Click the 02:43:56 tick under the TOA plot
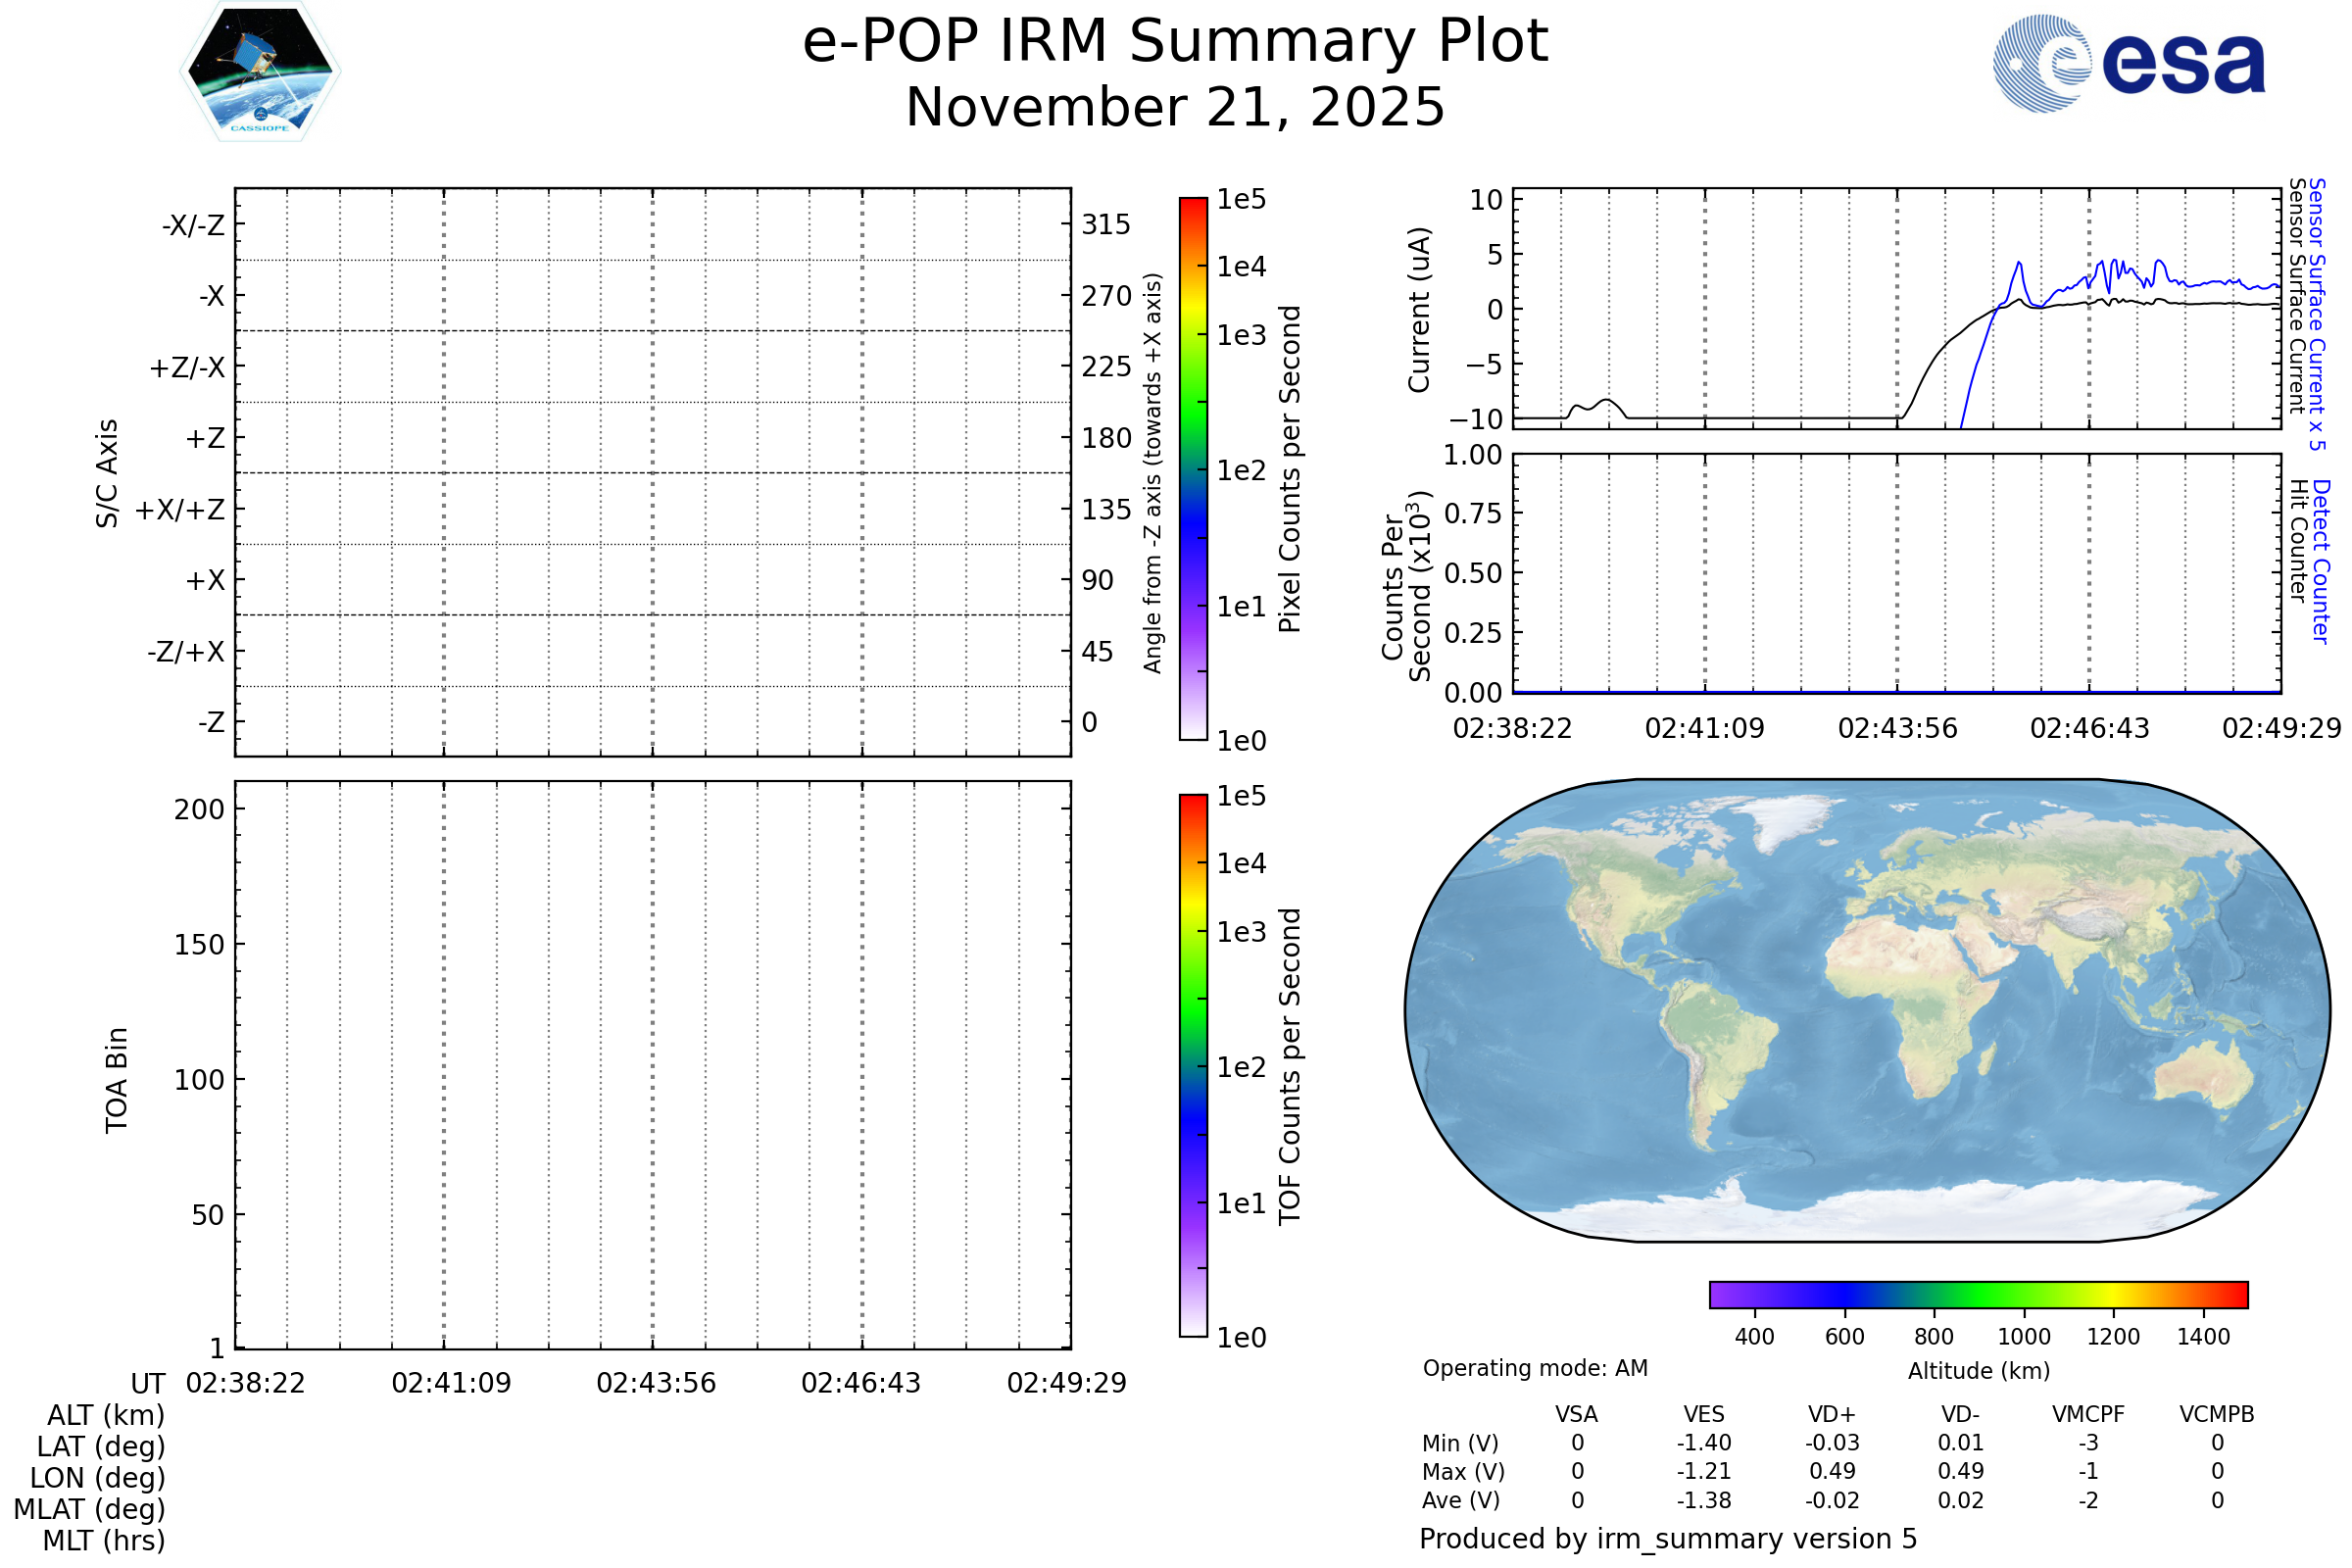 pyautogui.click(x=656, y=1383)
